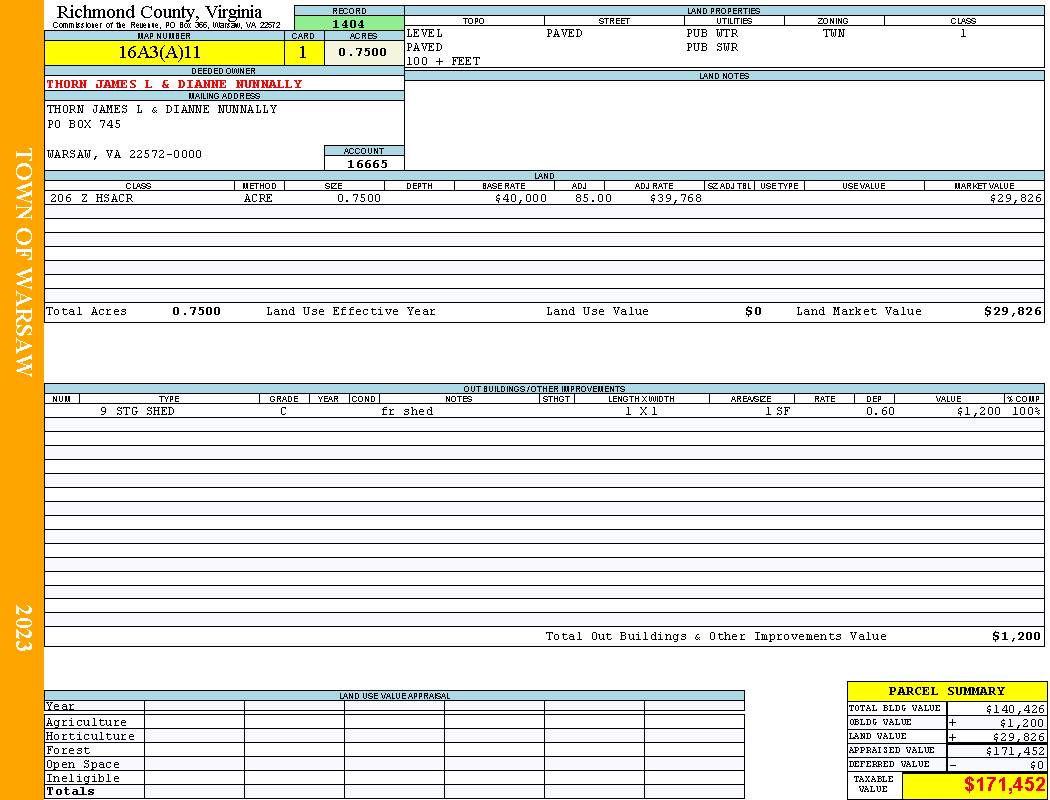Click grade C for the shed
The height and width of the screenshot is (800, 1050).
pos(283,412)
